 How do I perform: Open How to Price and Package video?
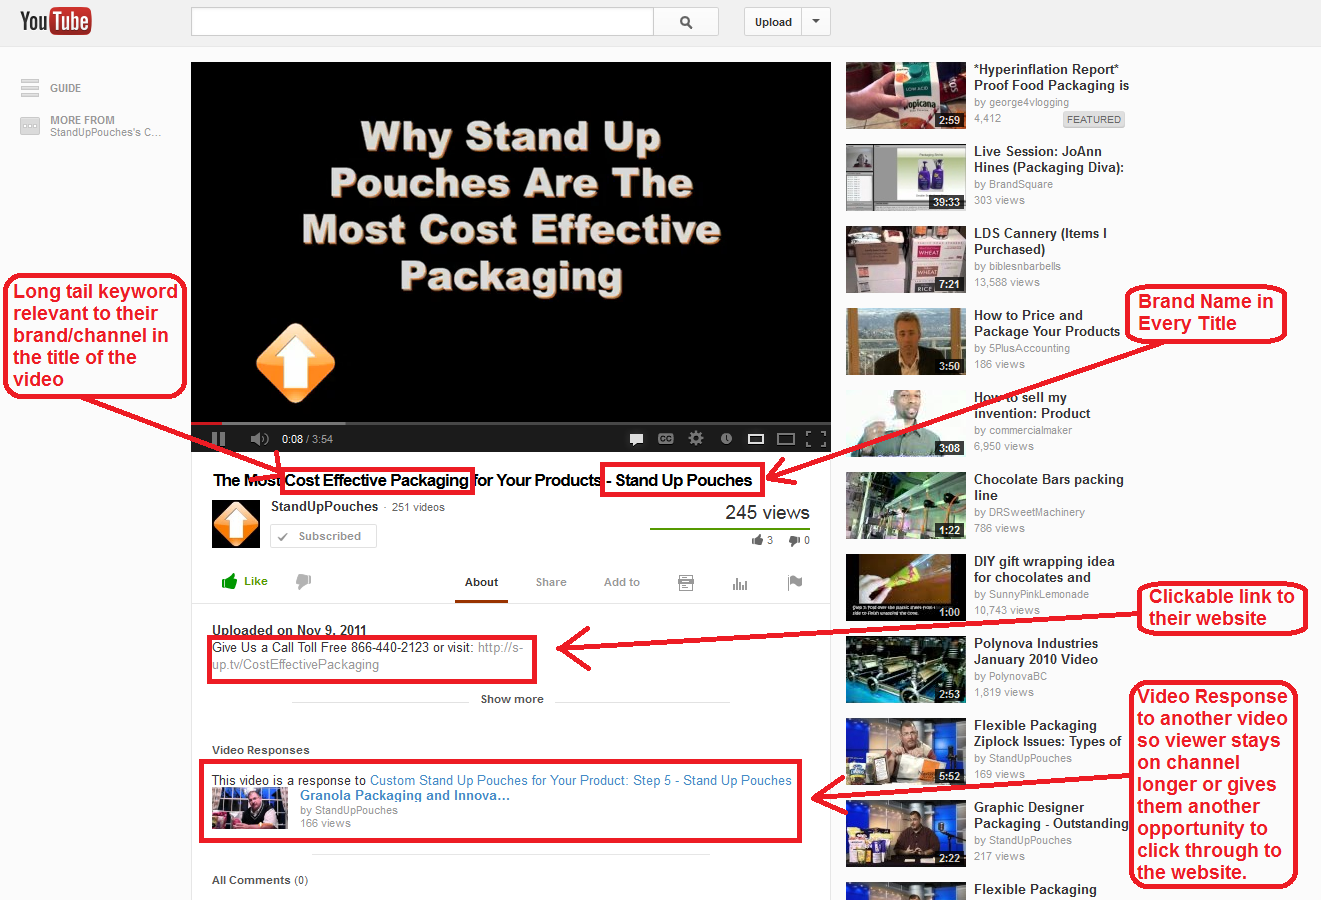coord(1047,323)
